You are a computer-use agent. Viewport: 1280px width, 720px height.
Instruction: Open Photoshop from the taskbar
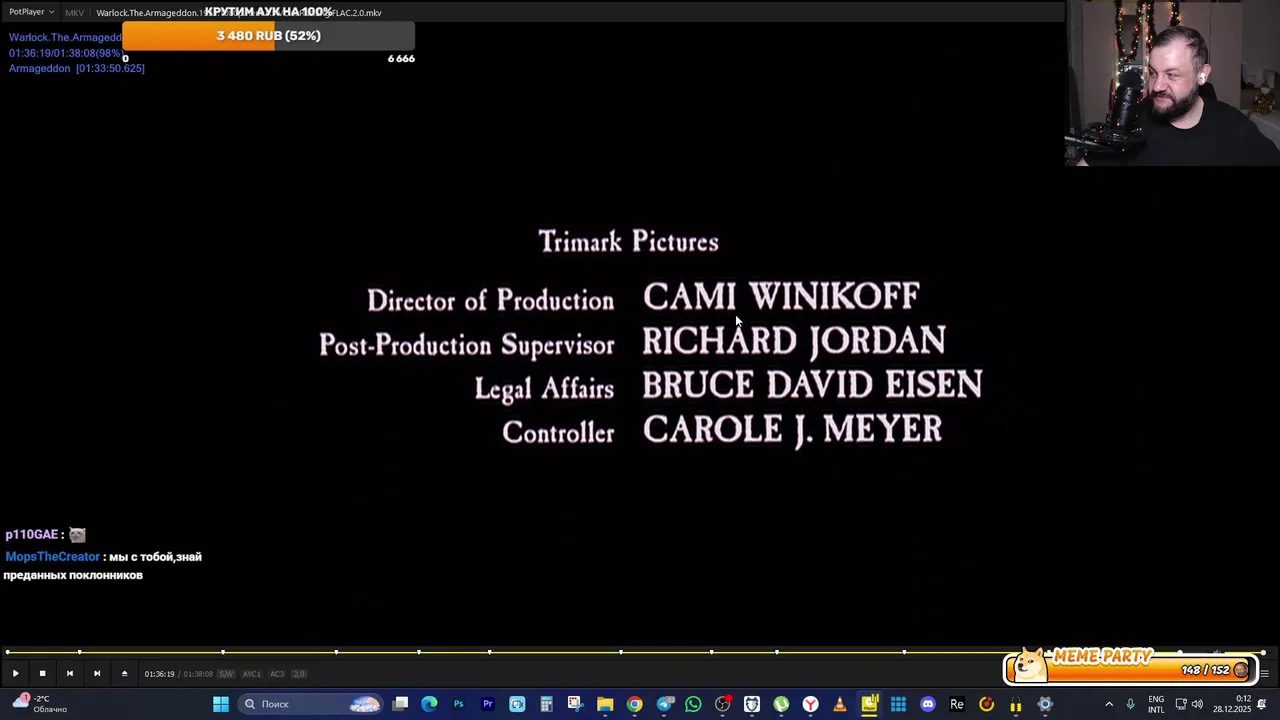pyautogui.click(x=458, y=704)
